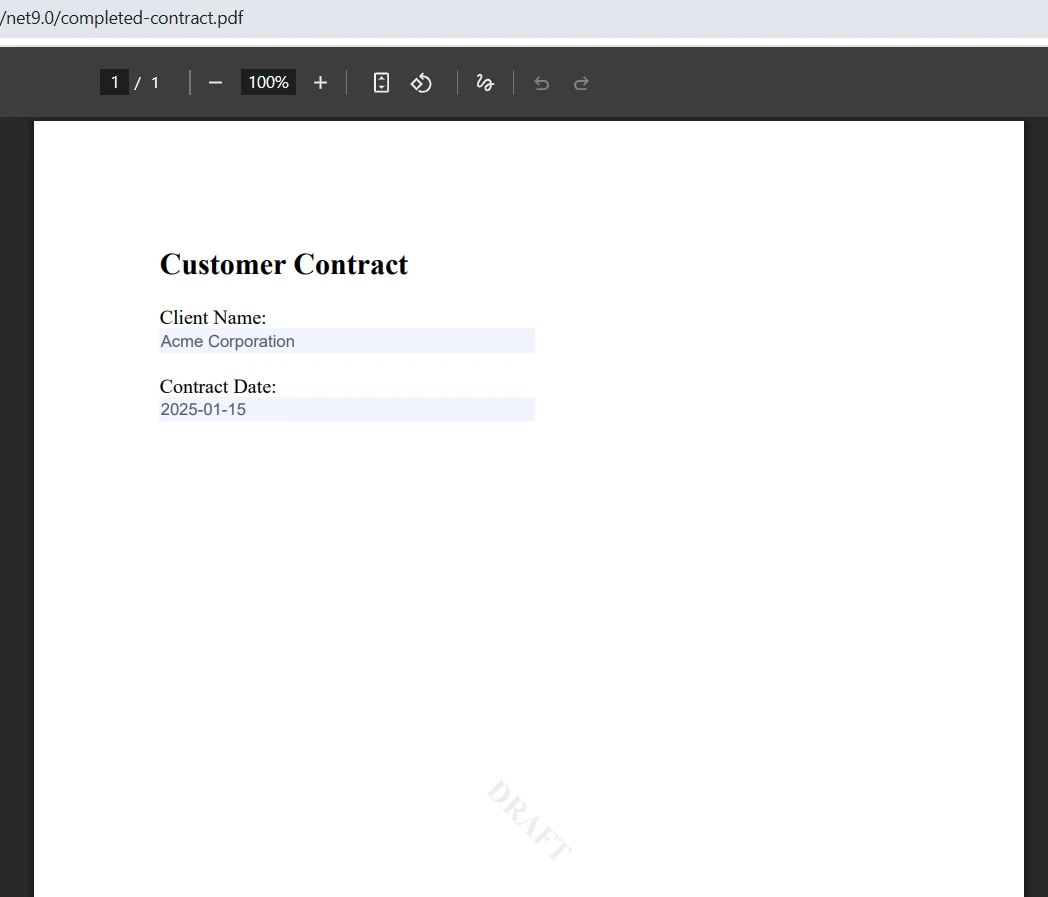Undo the last annotation change
The image size is (1048, 897).
[x=541, y=83]
